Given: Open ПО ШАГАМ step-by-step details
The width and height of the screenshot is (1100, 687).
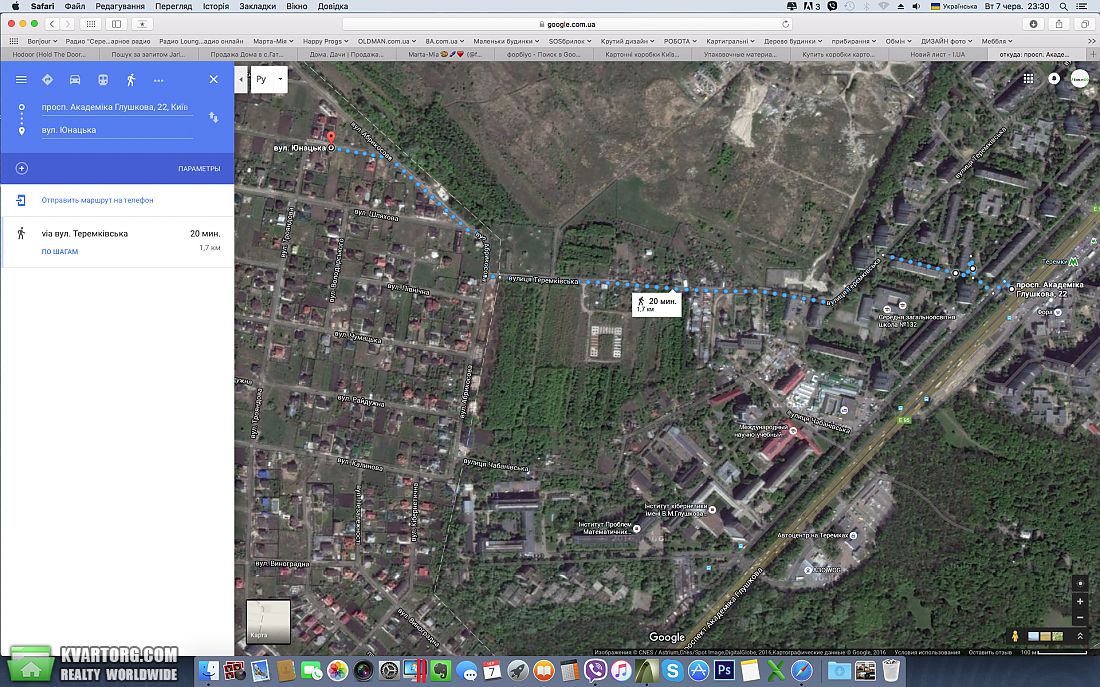Looking at the screenshot, I should 60,251.
